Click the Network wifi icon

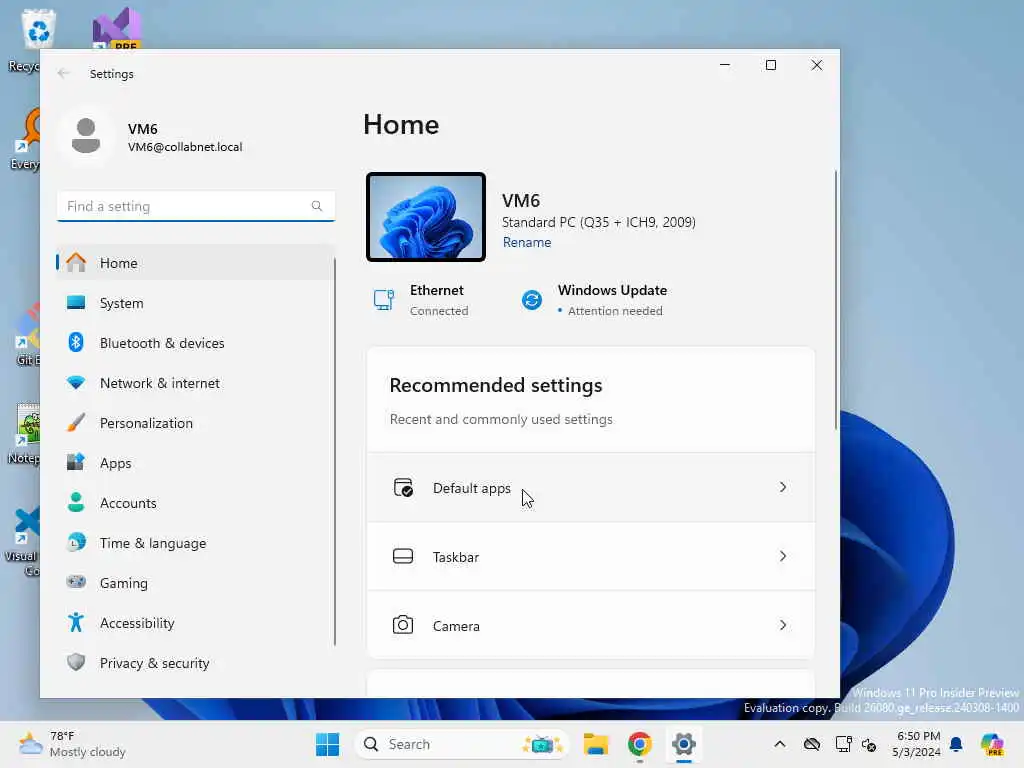tap(76, 383)
